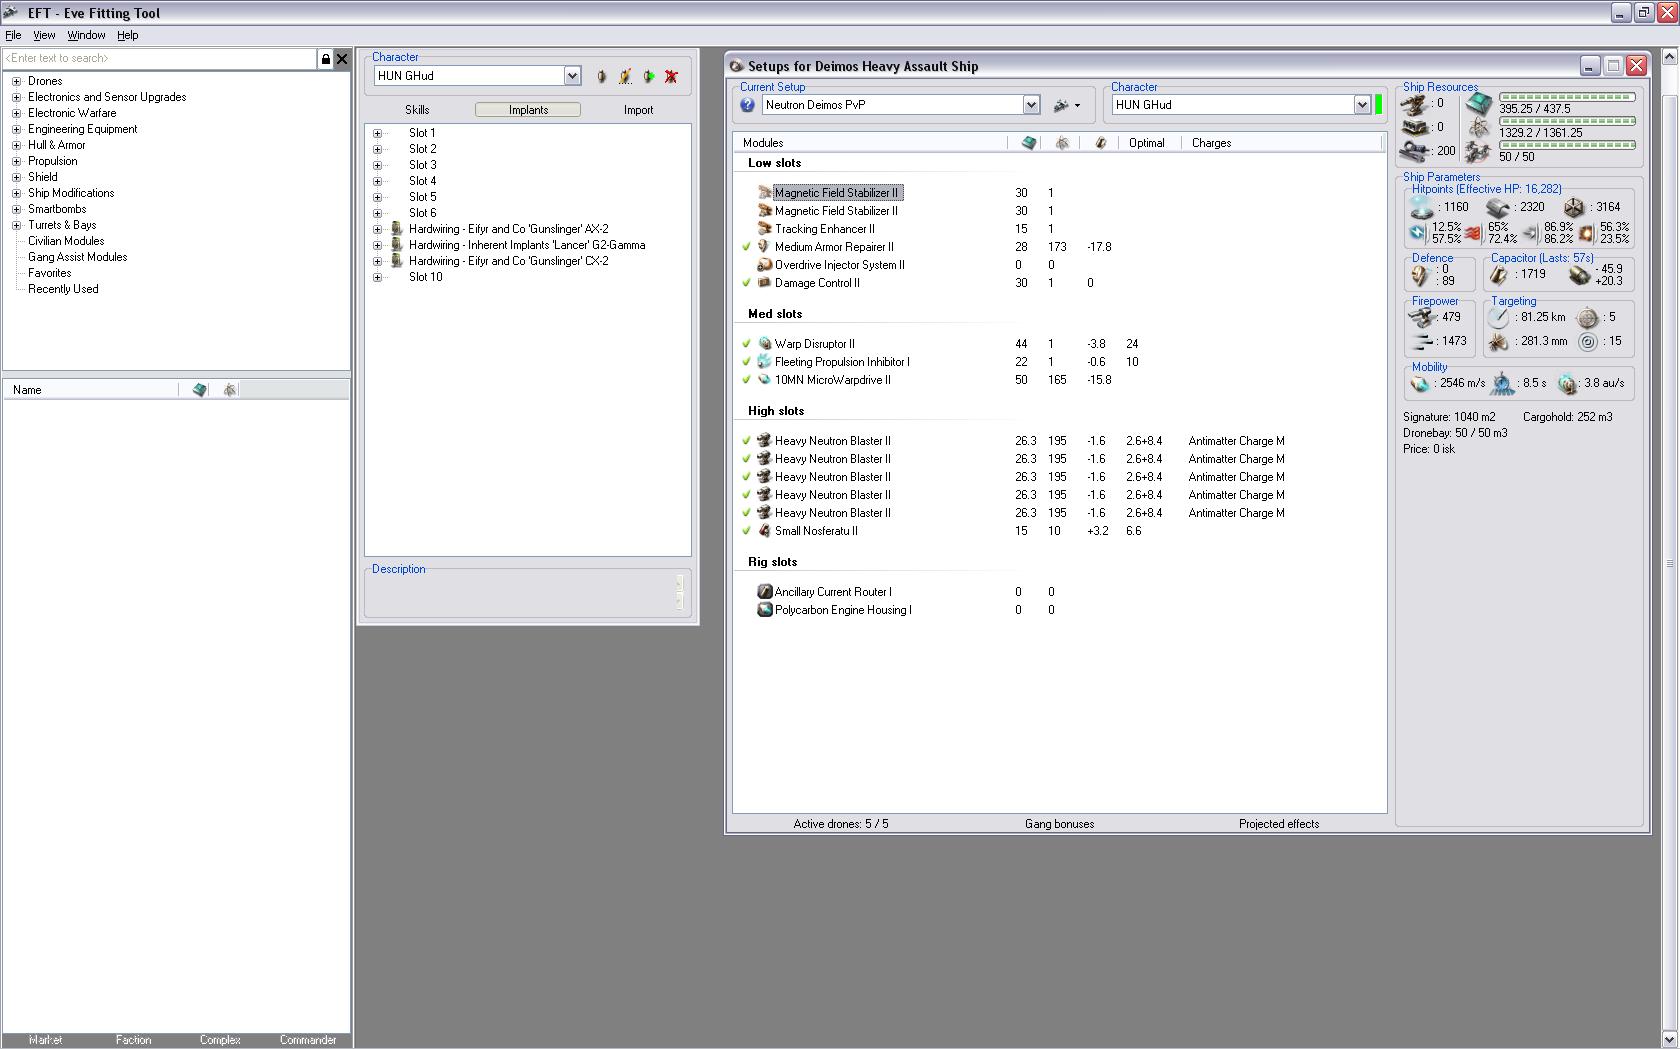This screenshot has width=1680, height=1050.
Task: Toggle the Warp Disruptor II active checkmark
Action: (746, 344)
